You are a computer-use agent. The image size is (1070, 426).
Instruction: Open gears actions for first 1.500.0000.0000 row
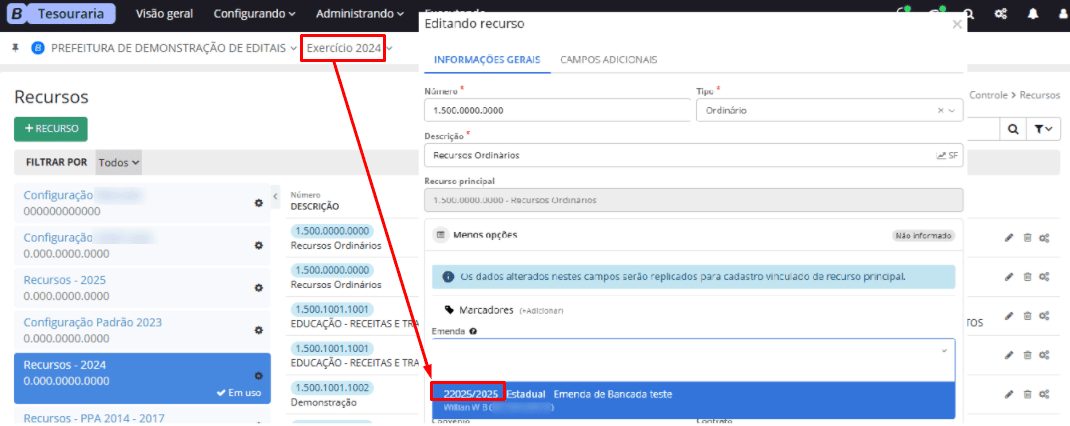pyautogui.click(x=1044, y=238)
